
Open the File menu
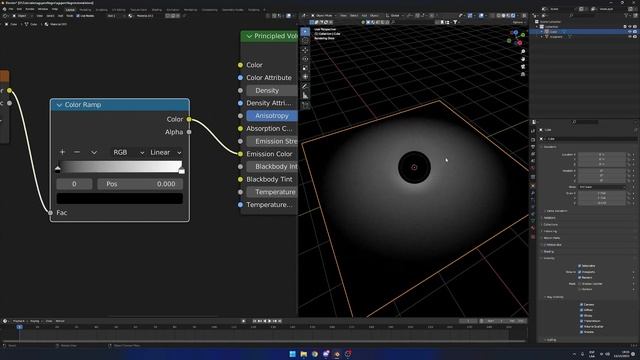coord(11,9)
